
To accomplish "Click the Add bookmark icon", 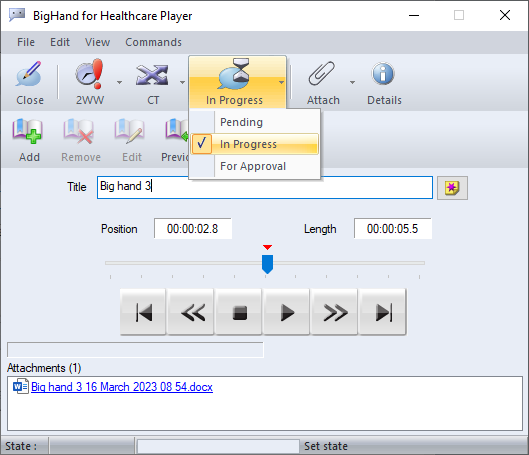I will (x=27, y=131).
